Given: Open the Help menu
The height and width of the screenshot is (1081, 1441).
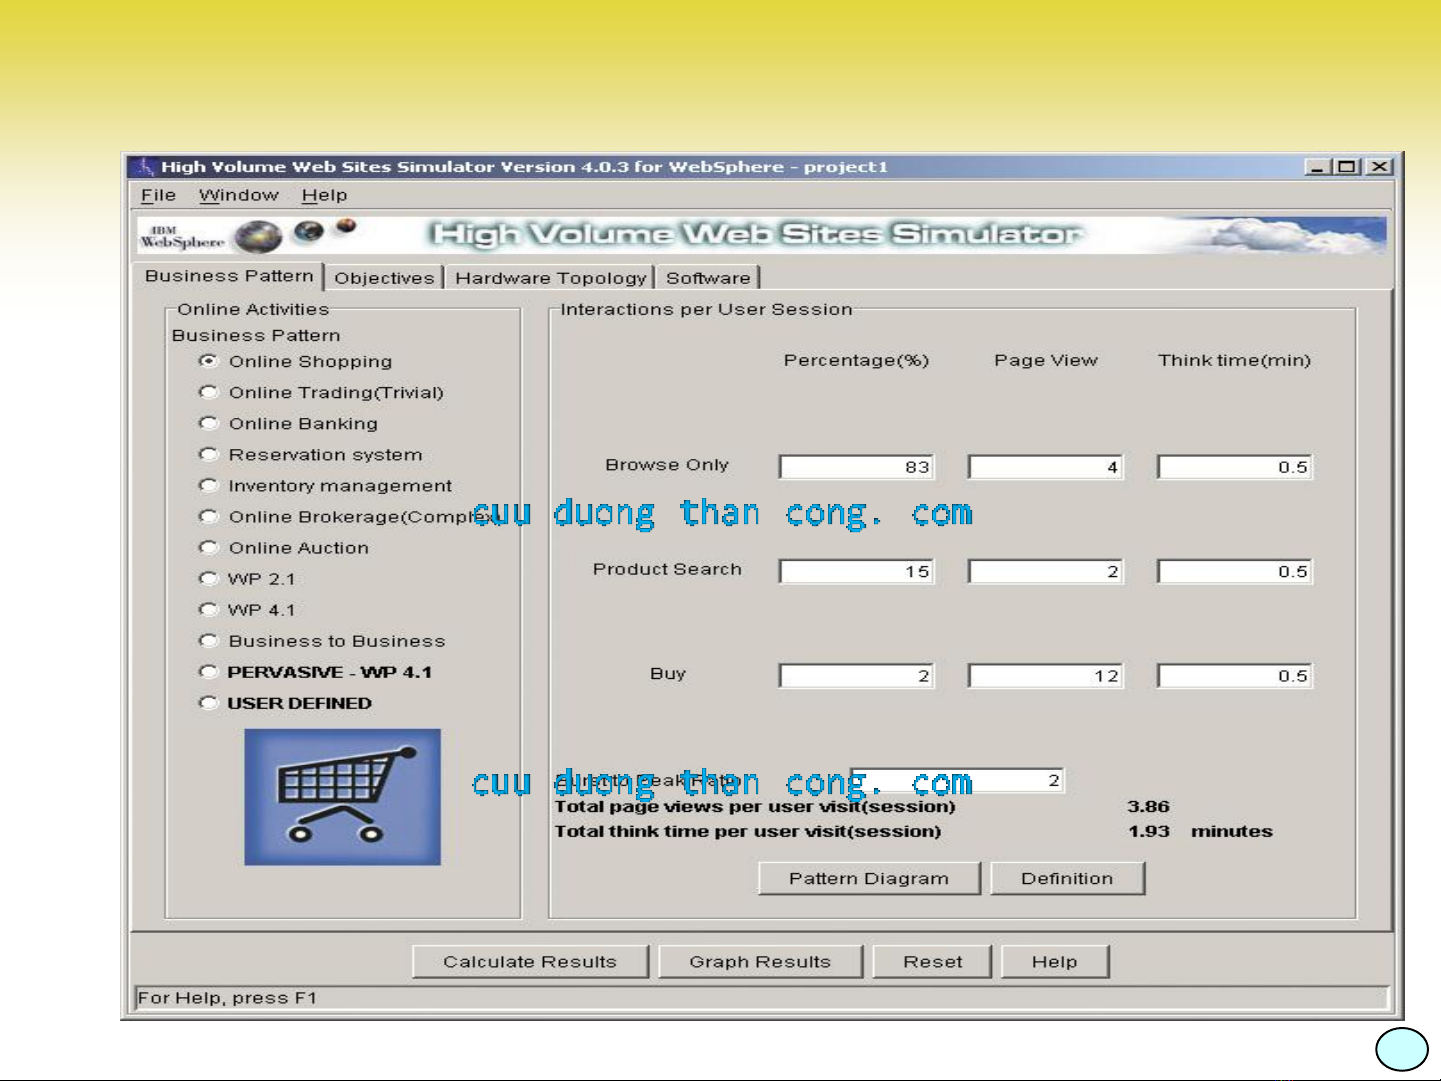Looking at the screenshot, I should coord(324,195).
